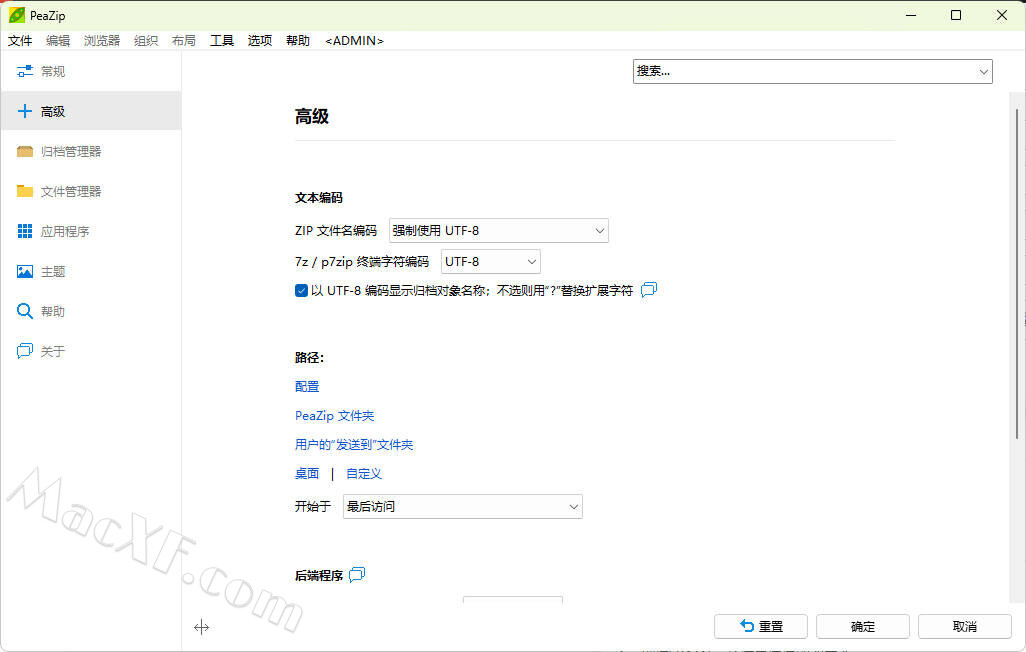
Task: Open the 编辑 menu
Action: (58, 41)
